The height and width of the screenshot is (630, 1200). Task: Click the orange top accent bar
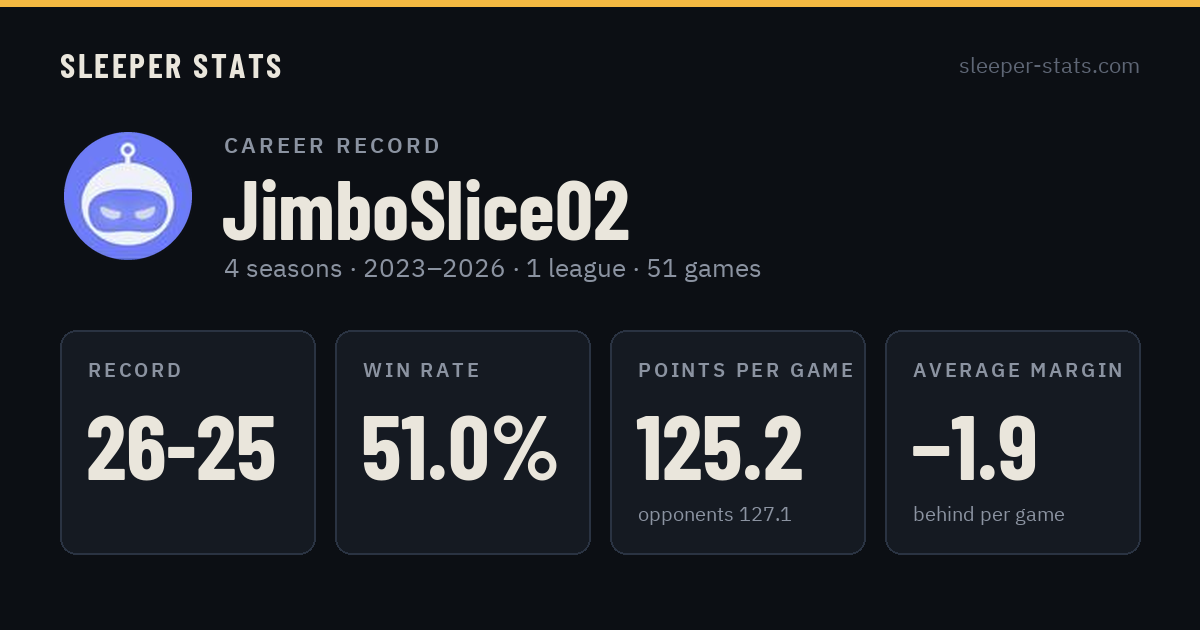[x=600, y=3]
